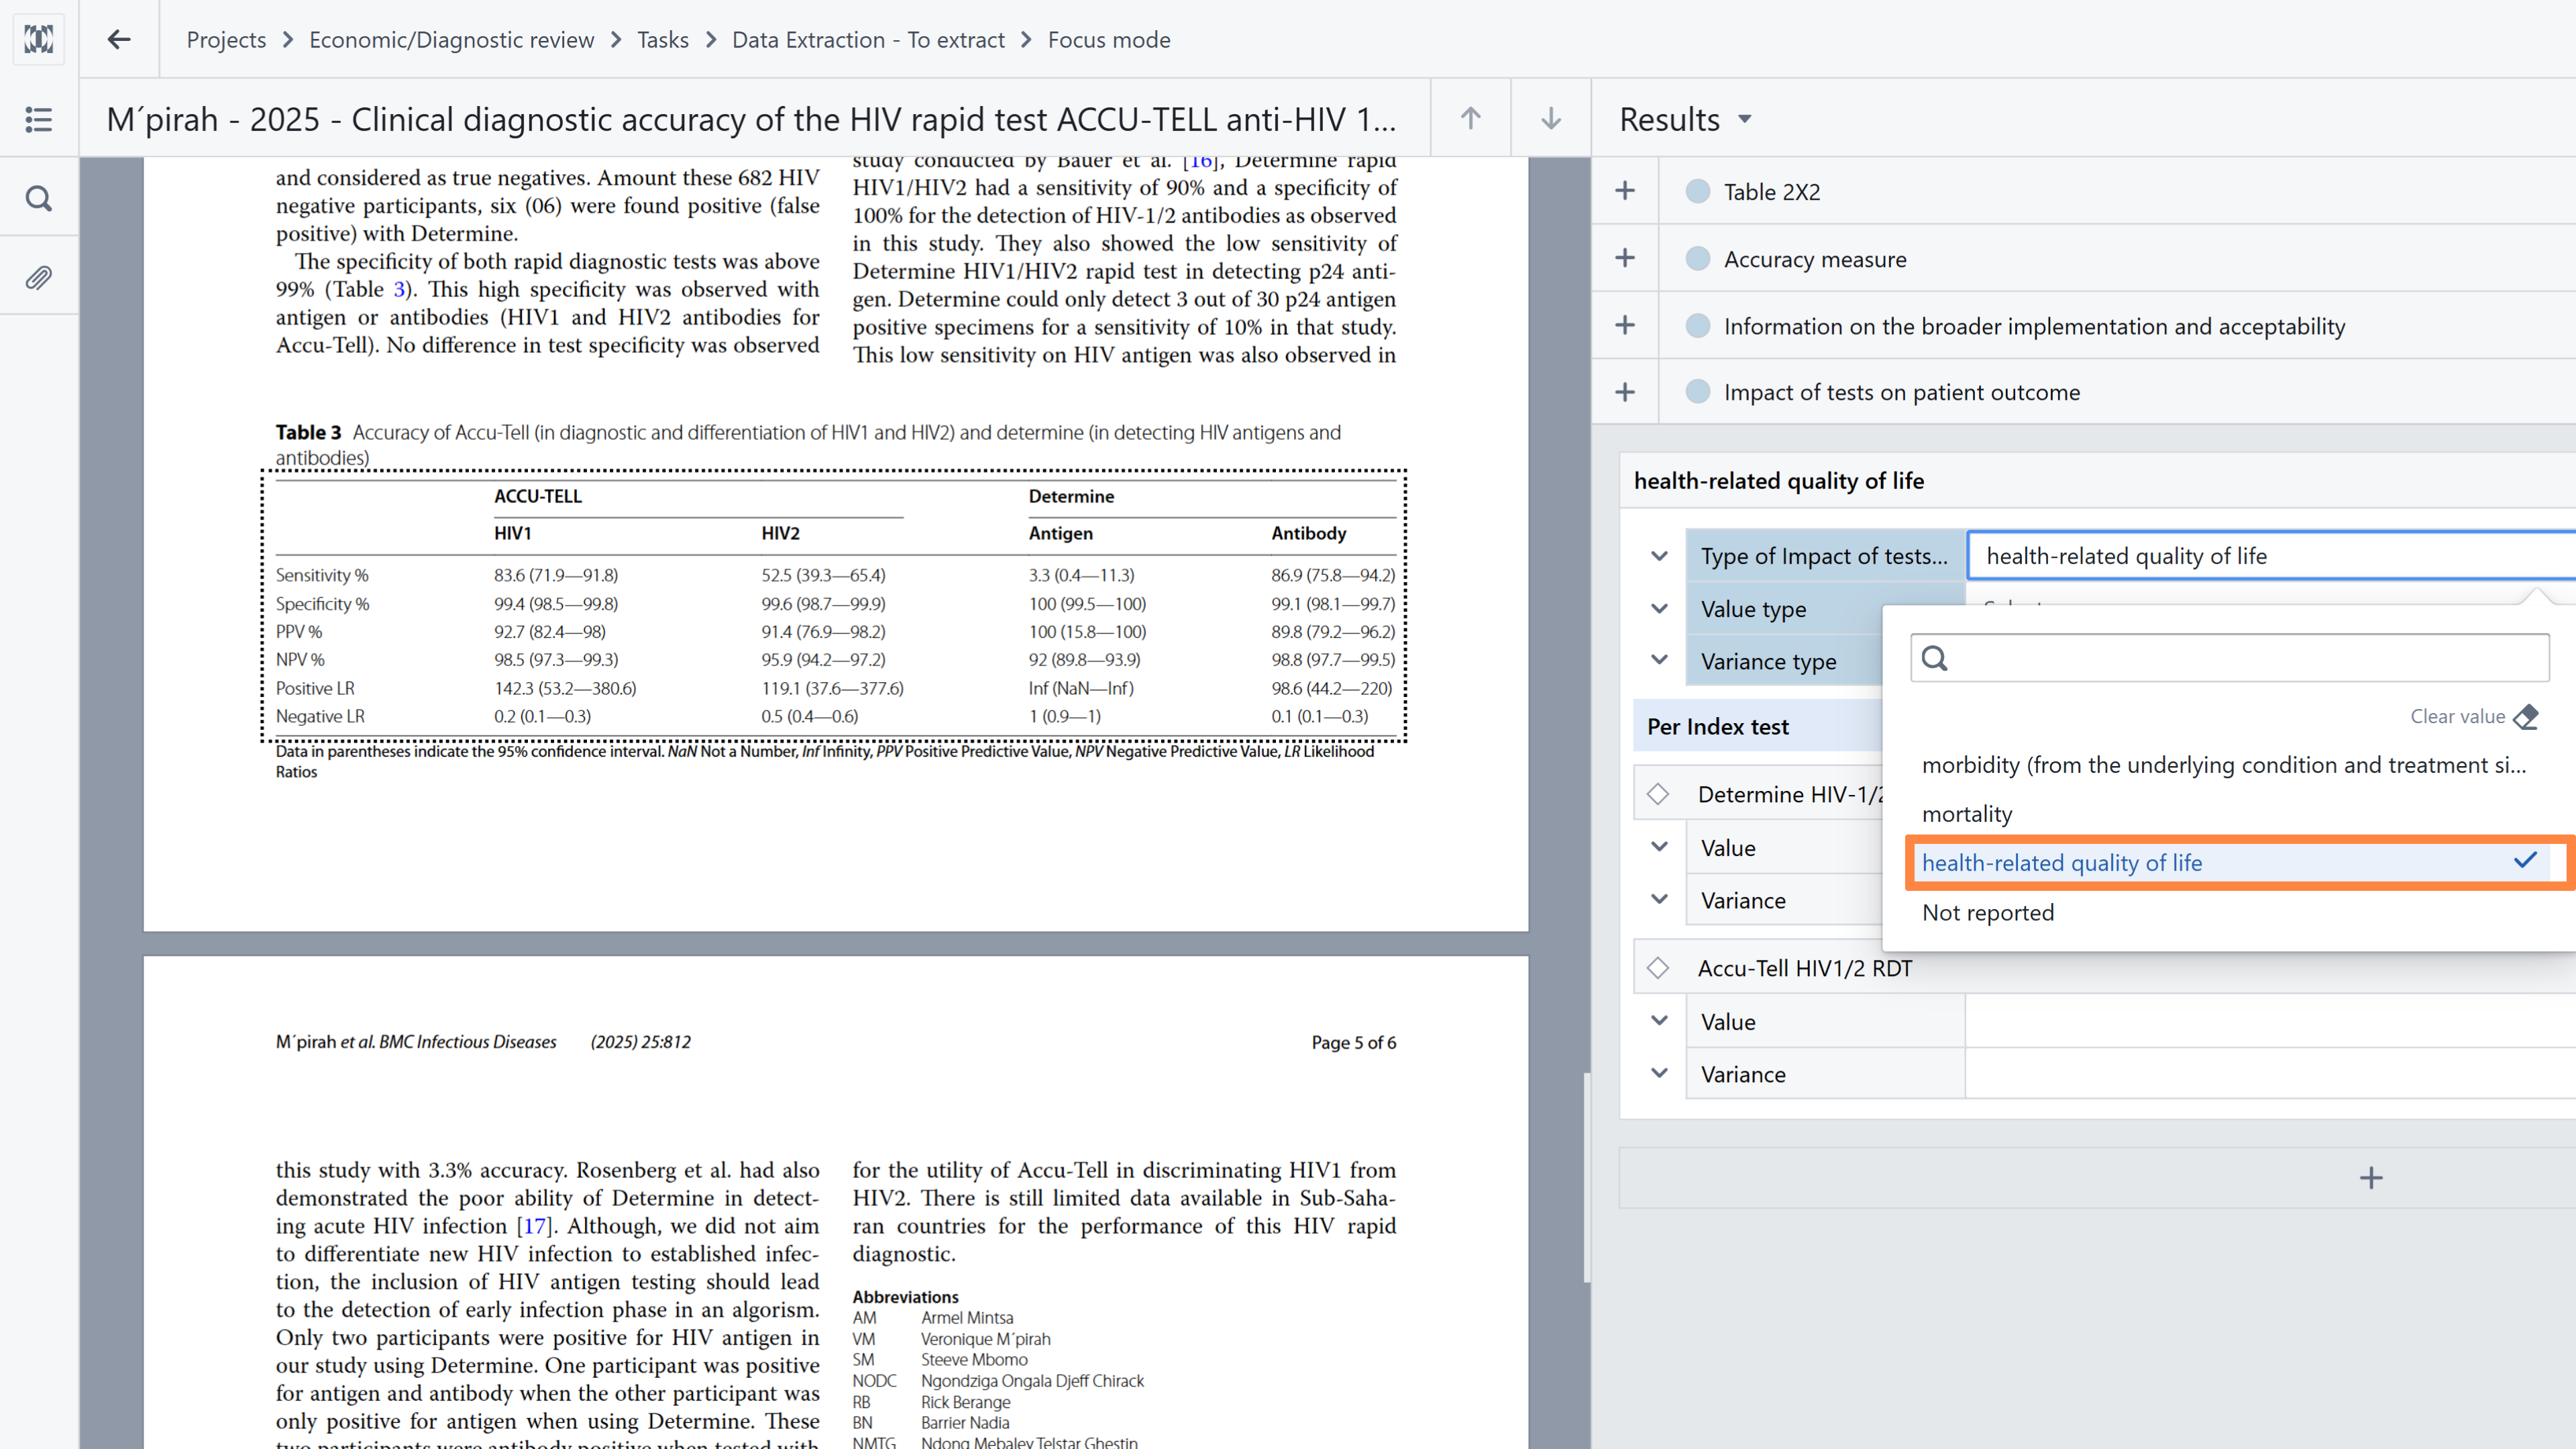Click the citation [17] link in the article
This screenshot has height=1449, width=2576.
coord(534,1226)
